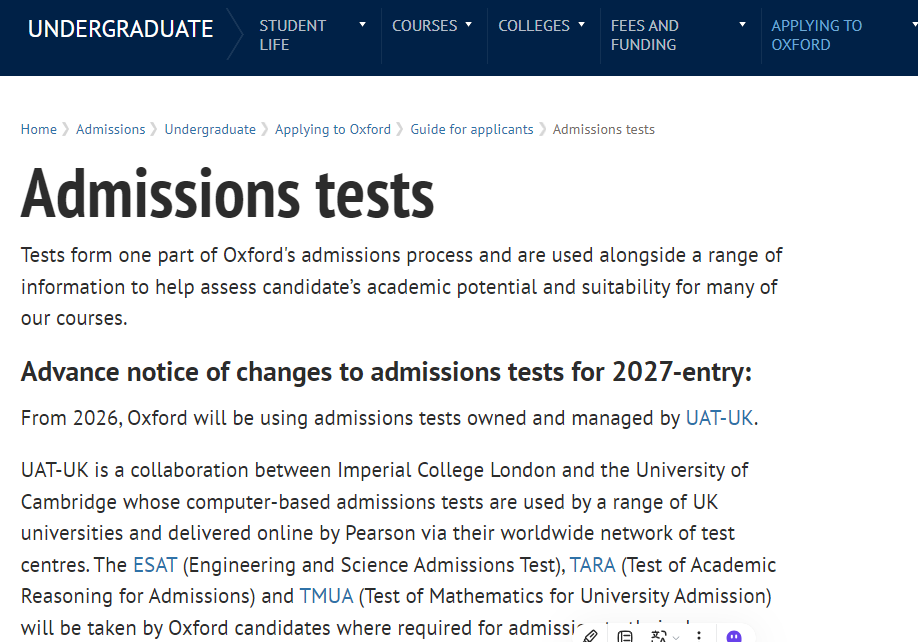918x642 pixels.
Task: Click the Admissions breadcrumb link
Action: pos(110,129)
